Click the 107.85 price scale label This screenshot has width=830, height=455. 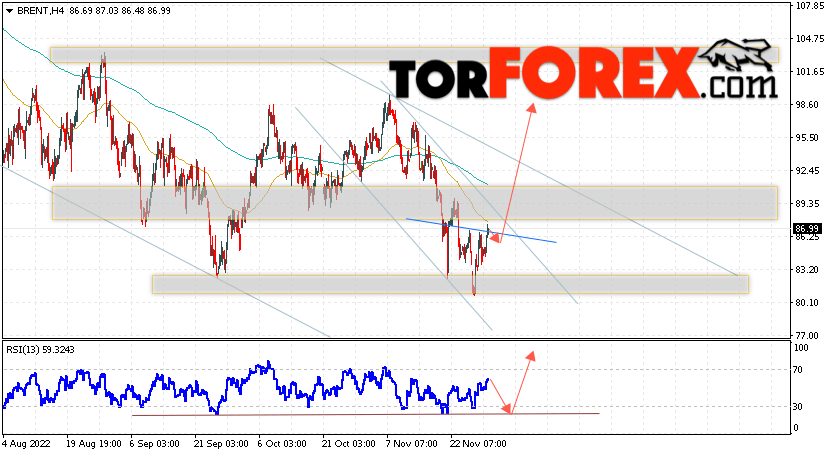[x=810, y=6]
